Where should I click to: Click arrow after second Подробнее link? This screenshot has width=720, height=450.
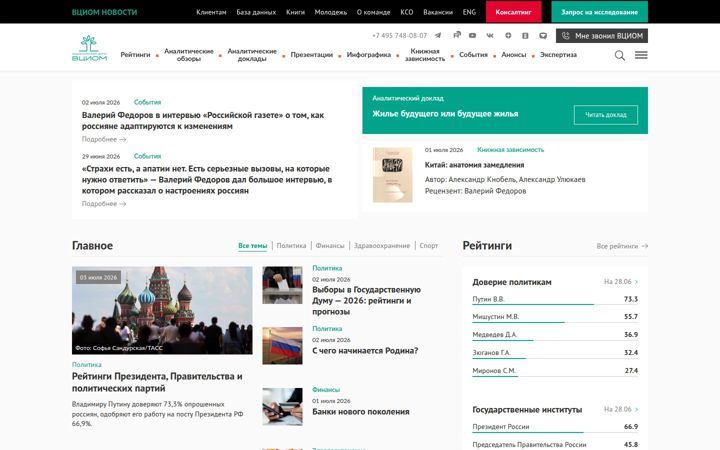[123, 204]
